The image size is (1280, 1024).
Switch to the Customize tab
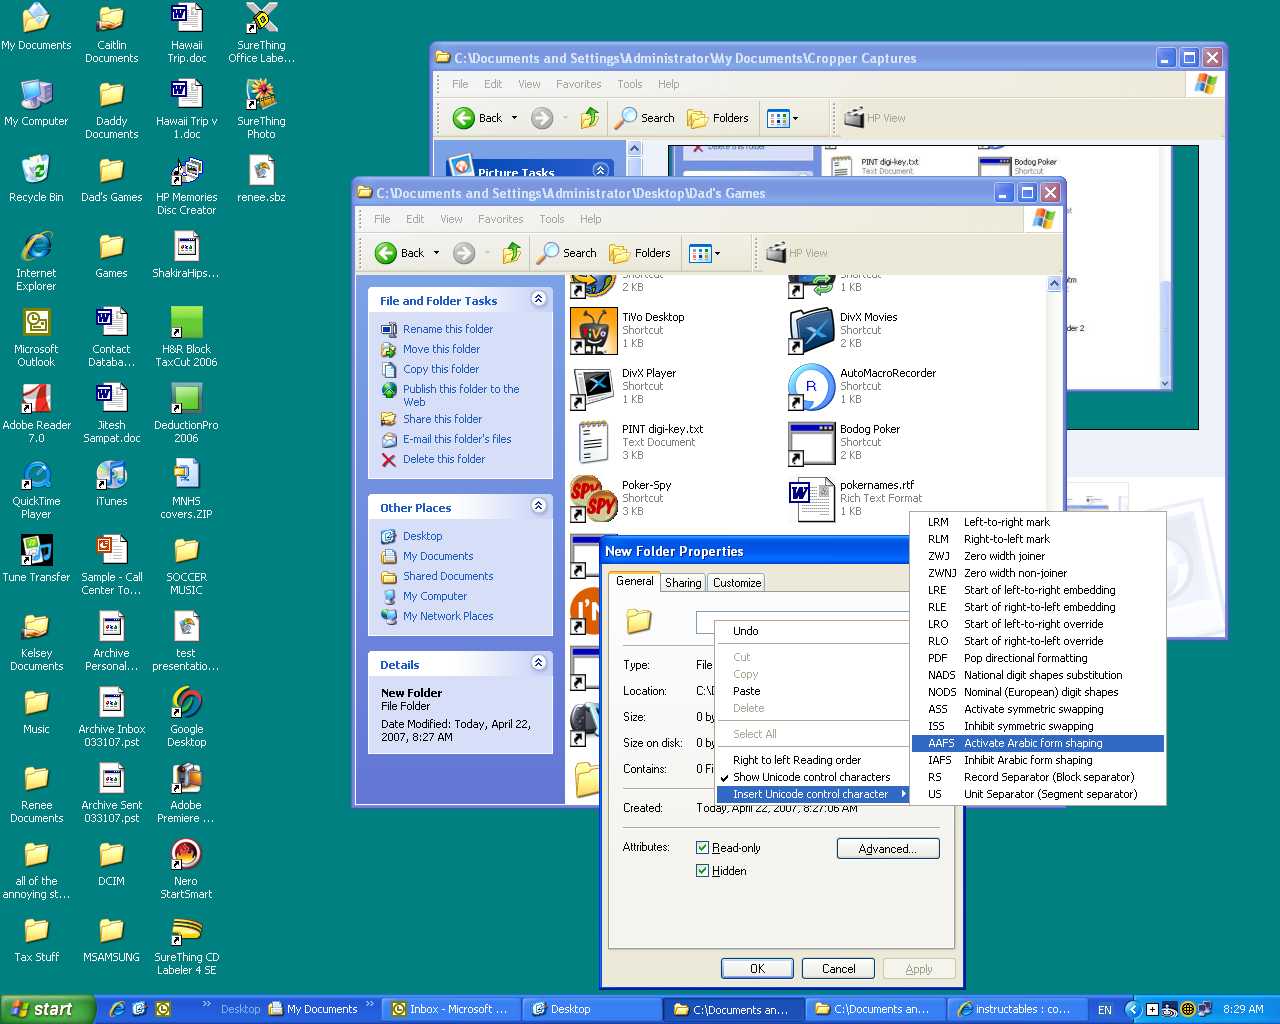pyautogui.click(x=737, y=583)
